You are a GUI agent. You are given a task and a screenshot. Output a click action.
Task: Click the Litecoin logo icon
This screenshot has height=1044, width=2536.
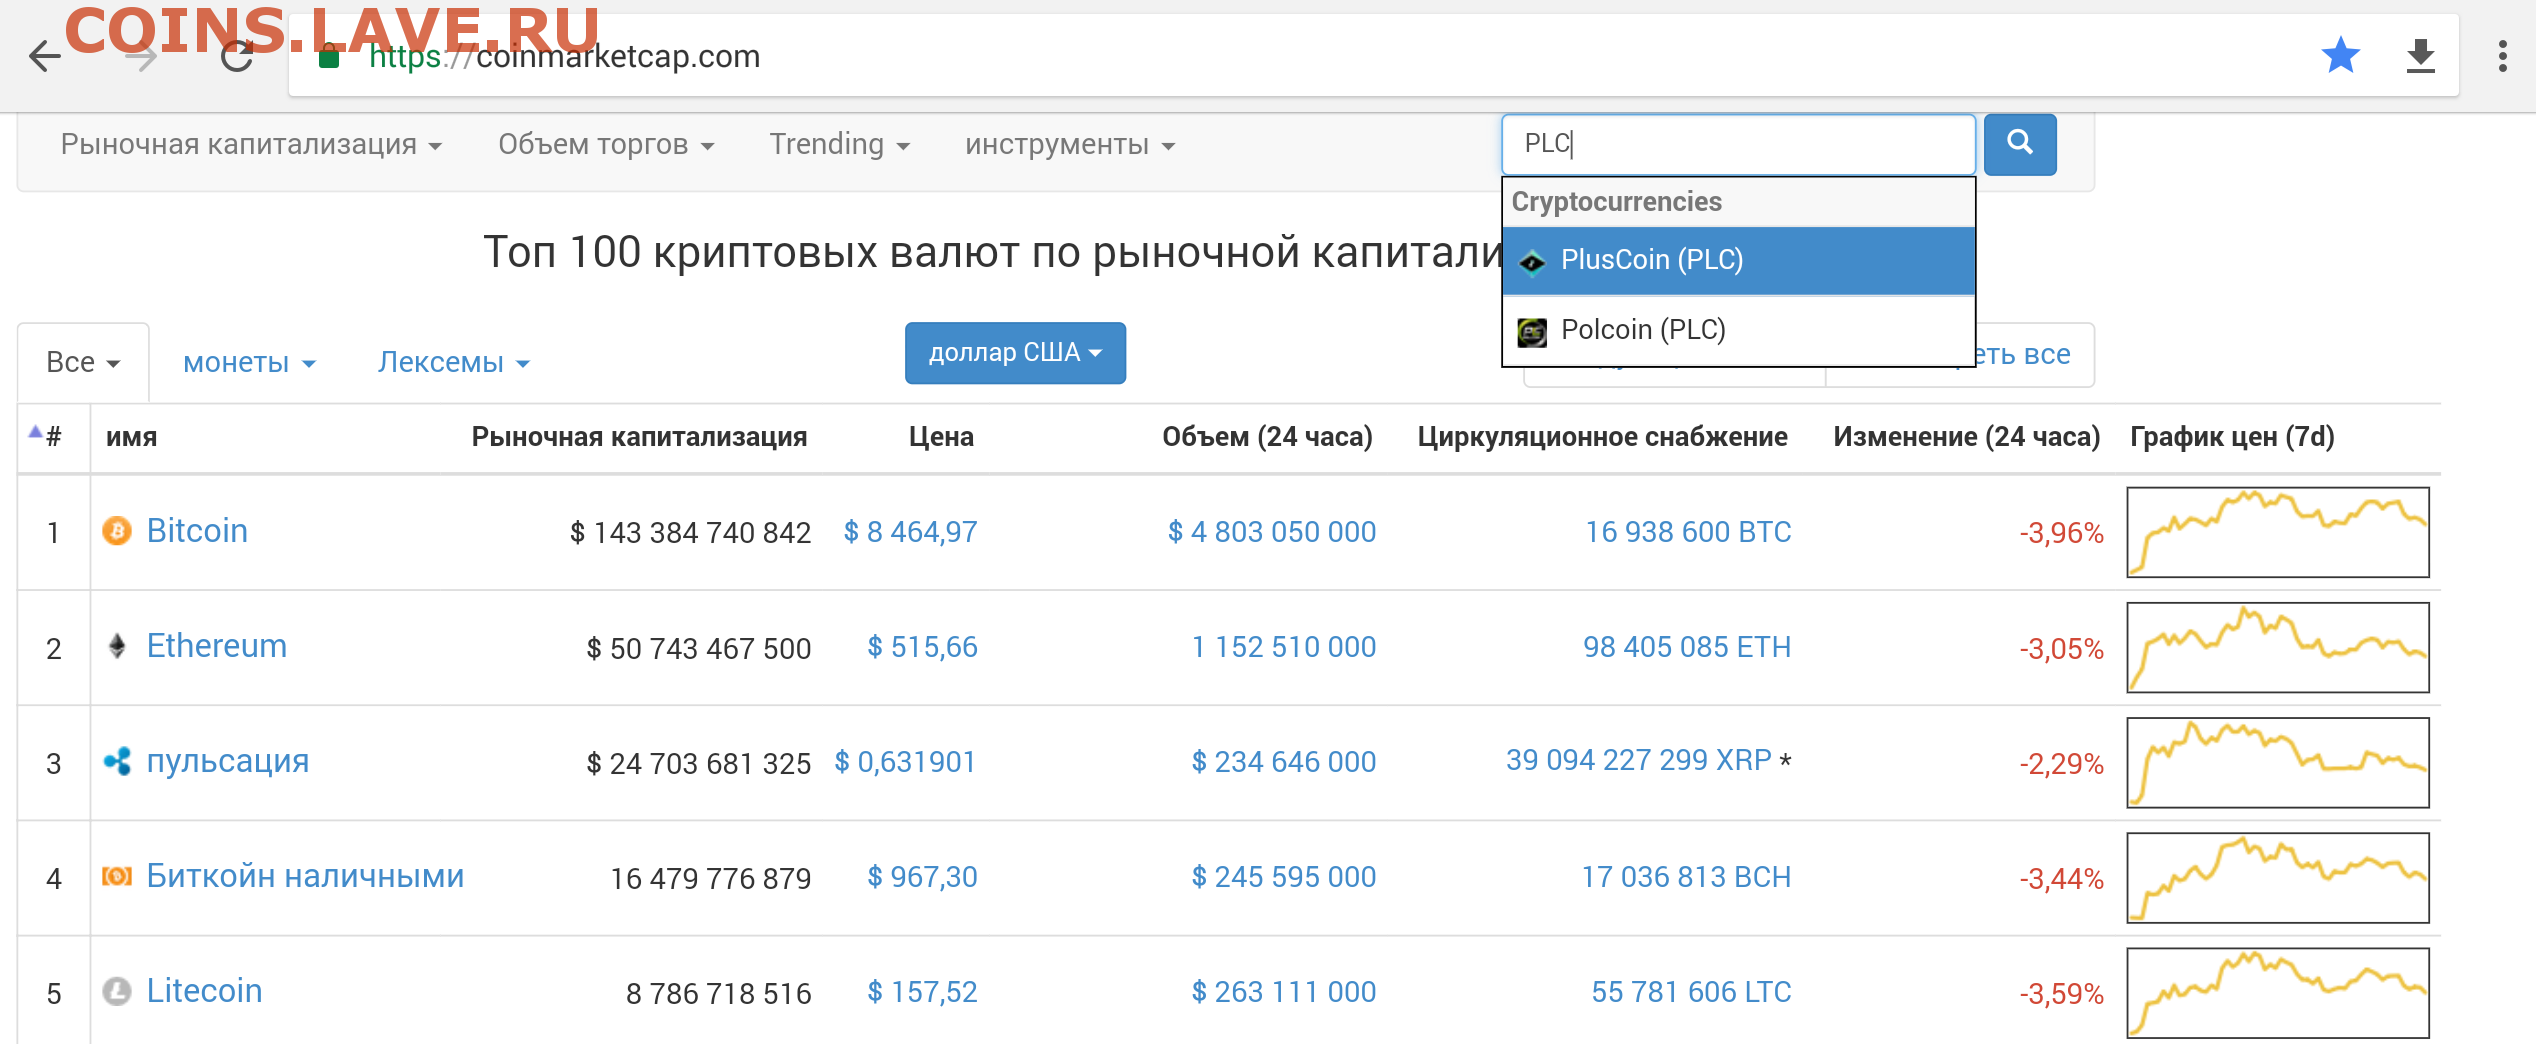coord(117,991)
